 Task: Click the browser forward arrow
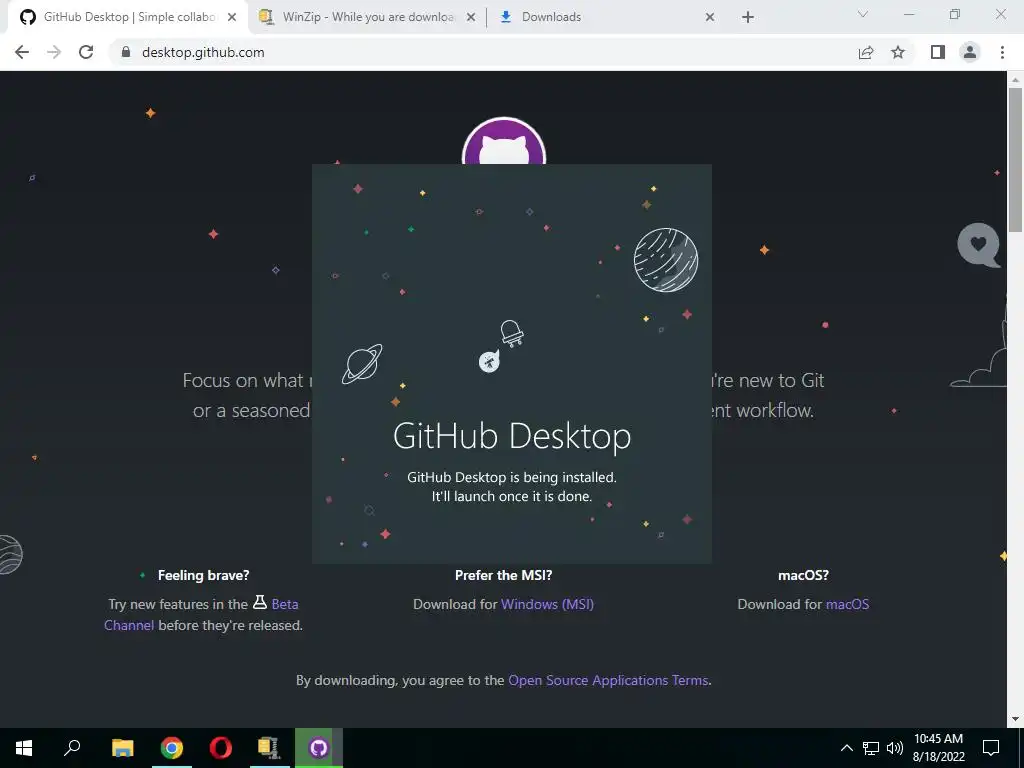click(54, 52)
